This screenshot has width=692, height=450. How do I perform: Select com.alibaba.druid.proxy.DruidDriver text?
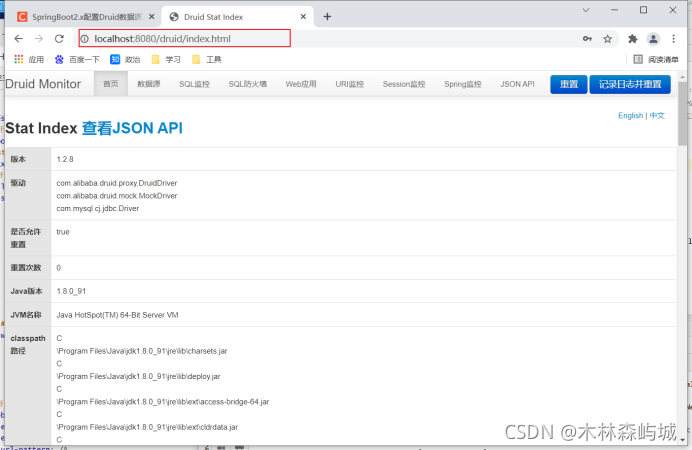[x=117, y=183]
